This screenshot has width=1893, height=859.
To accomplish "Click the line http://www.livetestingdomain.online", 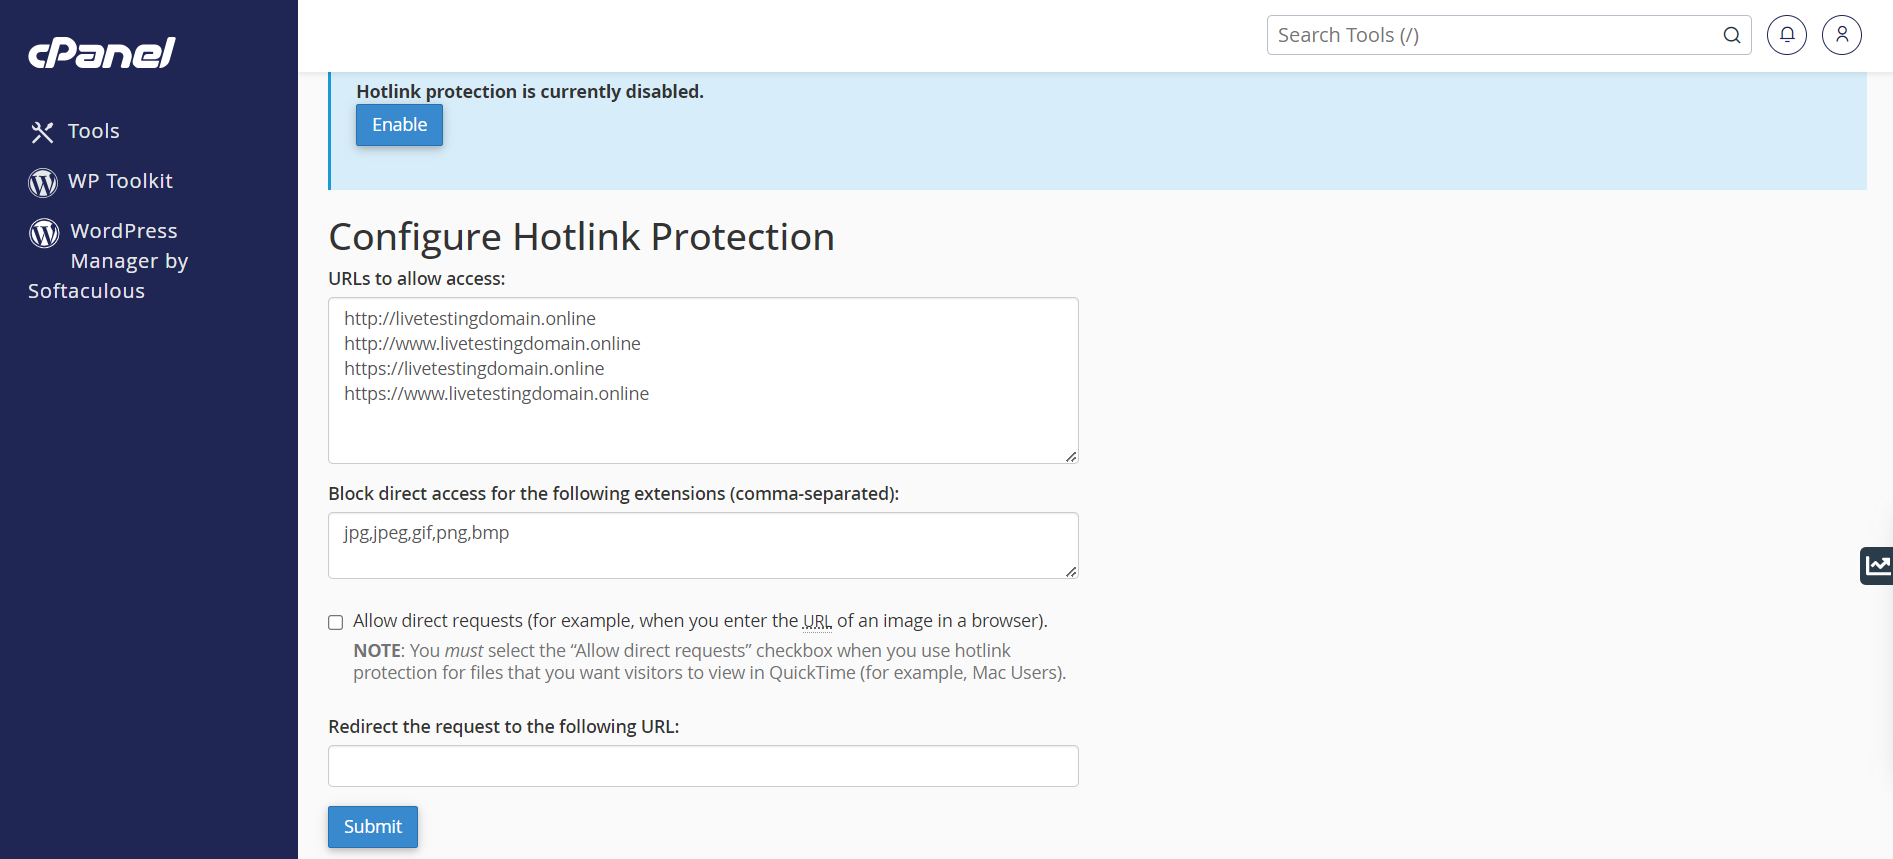I will click(492, 343).
